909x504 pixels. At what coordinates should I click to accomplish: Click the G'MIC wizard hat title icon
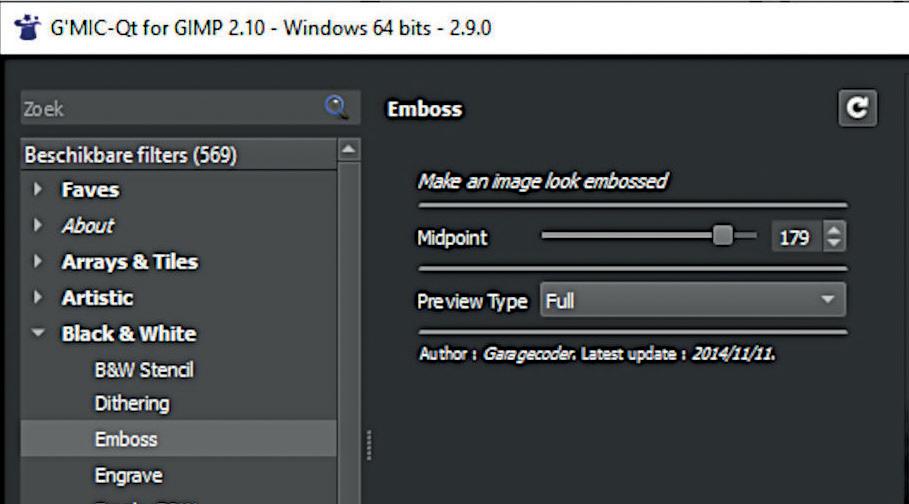(27, 27)
